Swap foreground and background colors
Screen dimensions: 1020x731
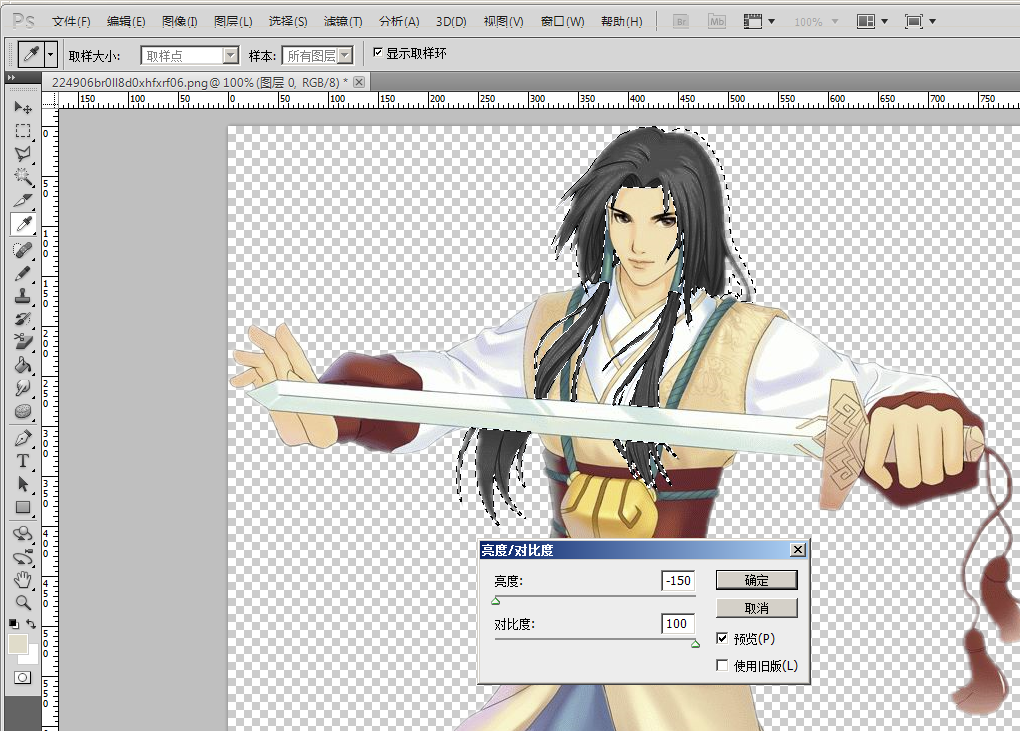(x=31, y=624)
